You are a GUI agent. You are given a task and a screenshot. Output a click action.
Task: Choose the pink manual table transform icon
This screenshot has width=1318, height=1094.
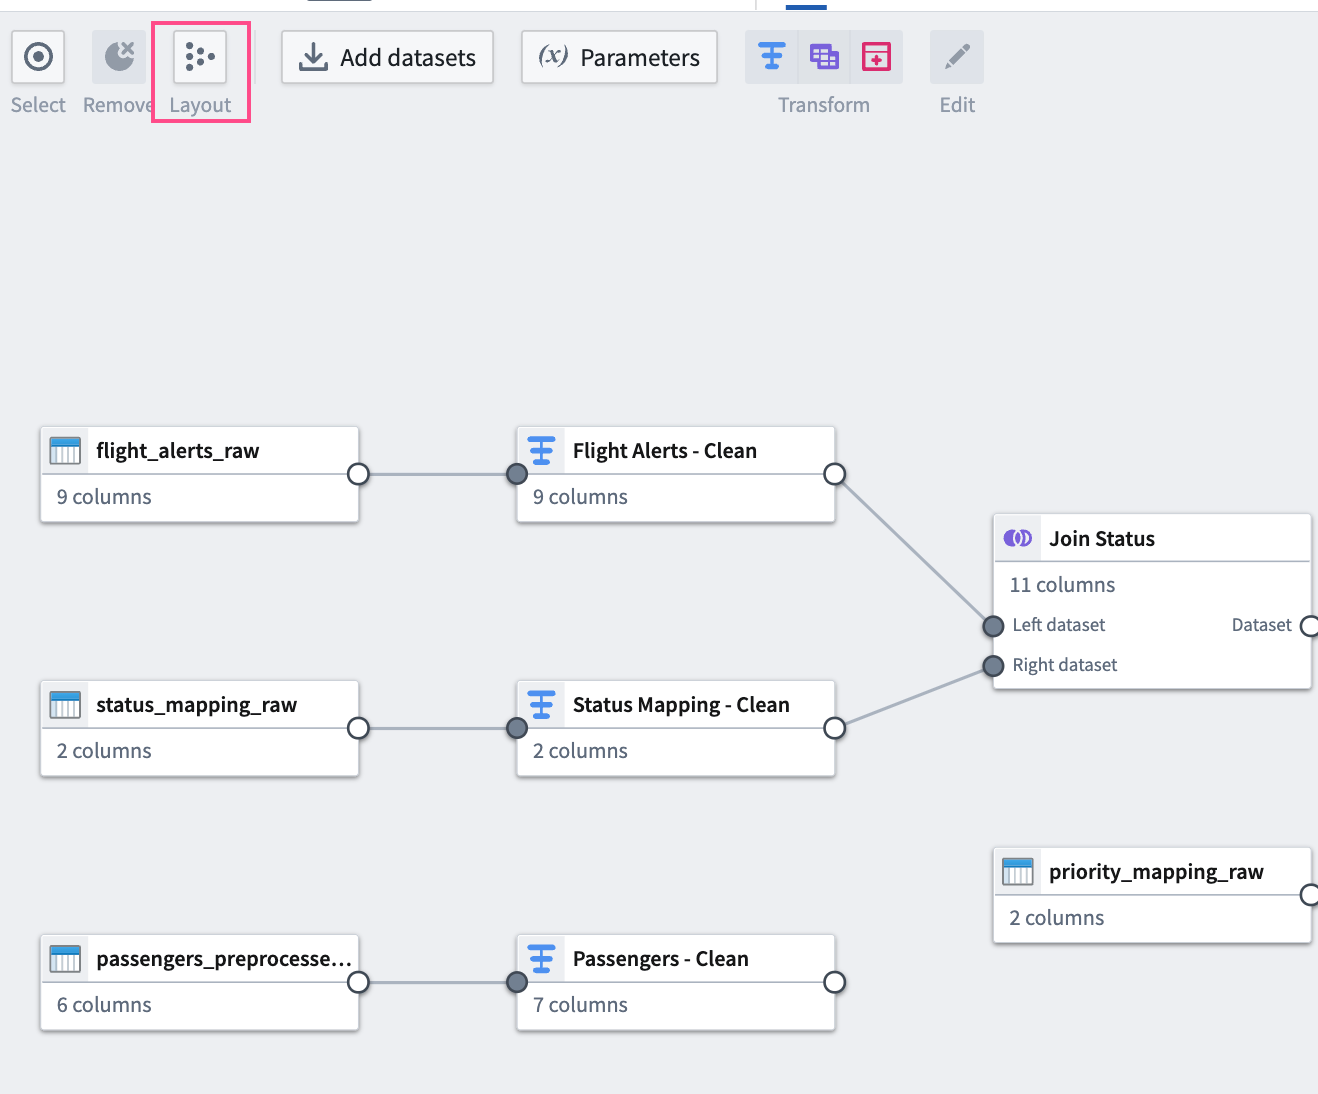click(876, 57)
